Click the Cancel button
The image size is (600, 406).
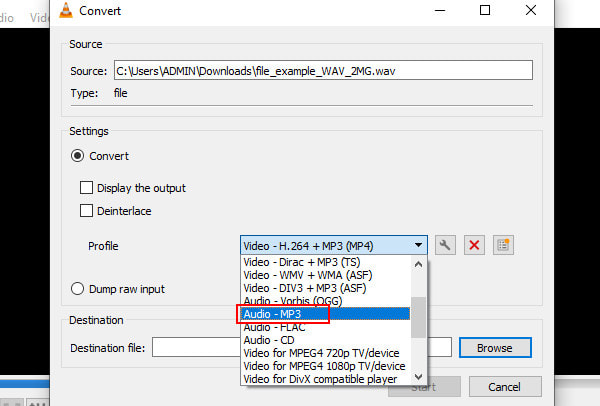click(505, 387)
